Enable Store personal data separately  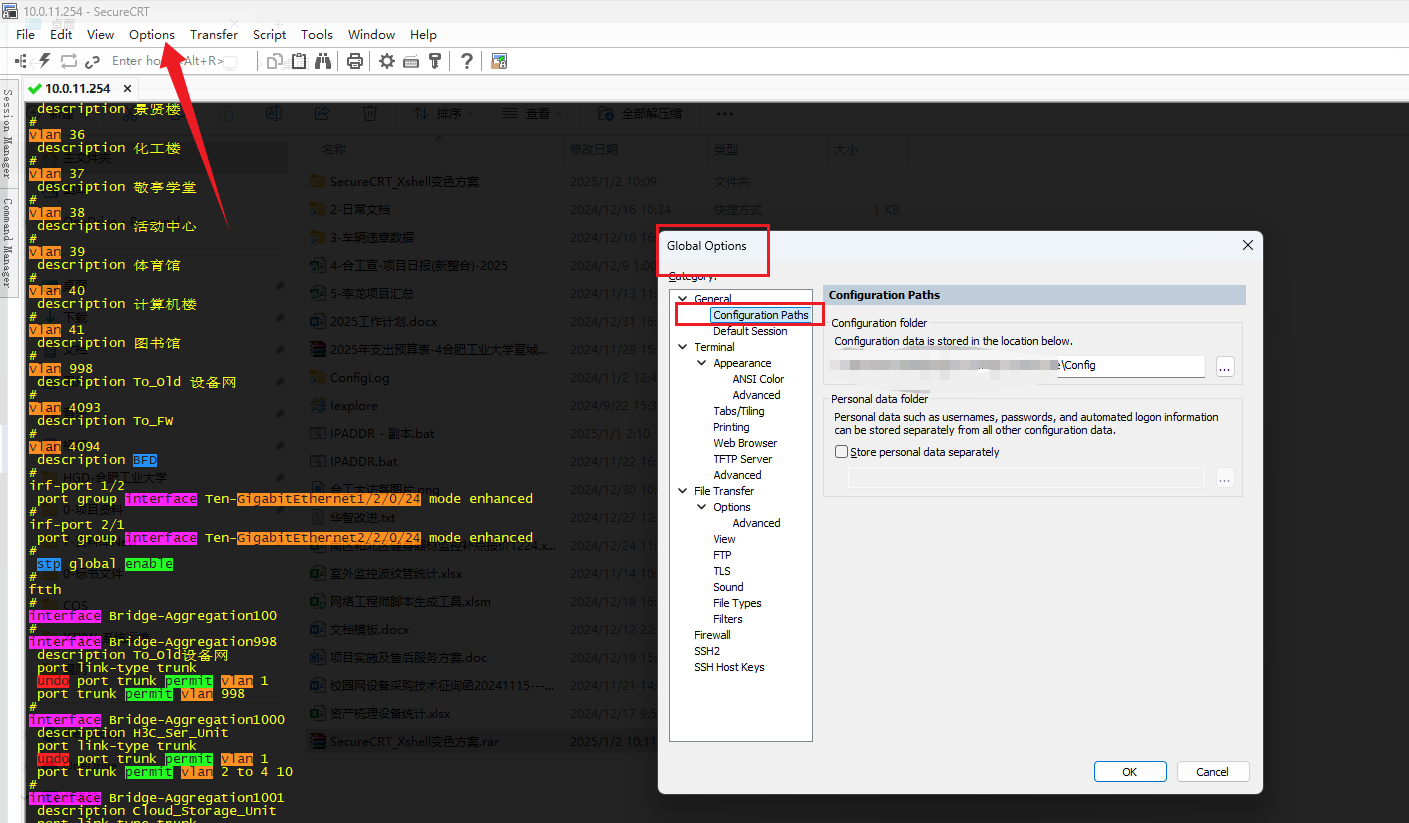(x=841, y=451)
